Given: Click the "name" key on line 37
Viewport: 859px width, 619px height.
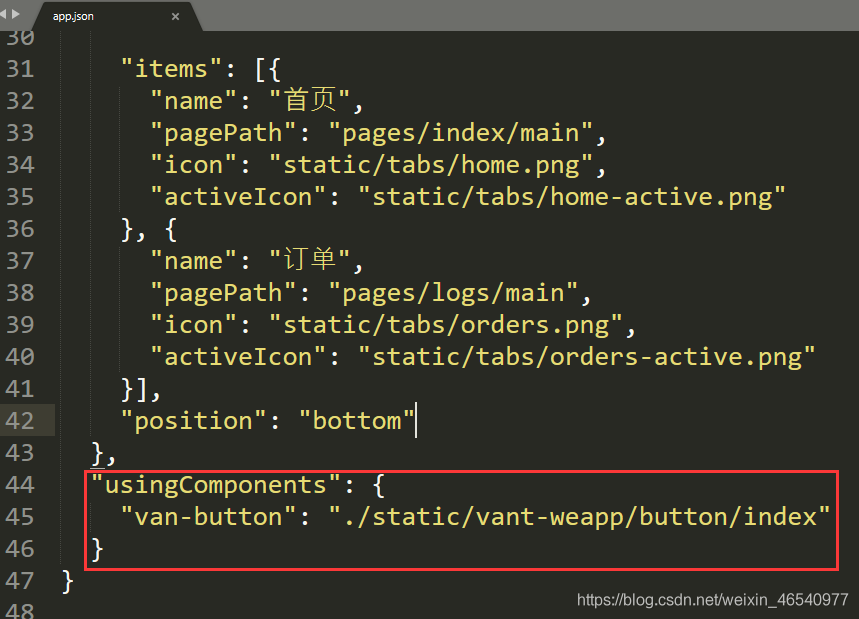Looking at the screenshot, I should pos(193,261).
